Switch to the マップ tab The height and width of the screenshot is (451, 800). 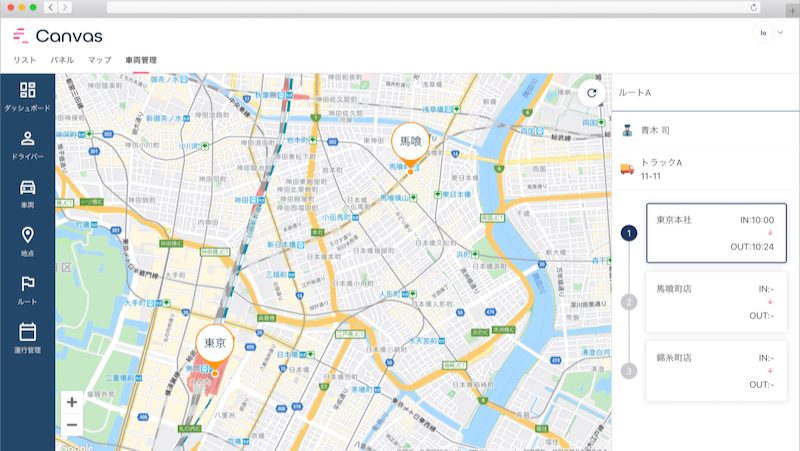pos(99,61)
